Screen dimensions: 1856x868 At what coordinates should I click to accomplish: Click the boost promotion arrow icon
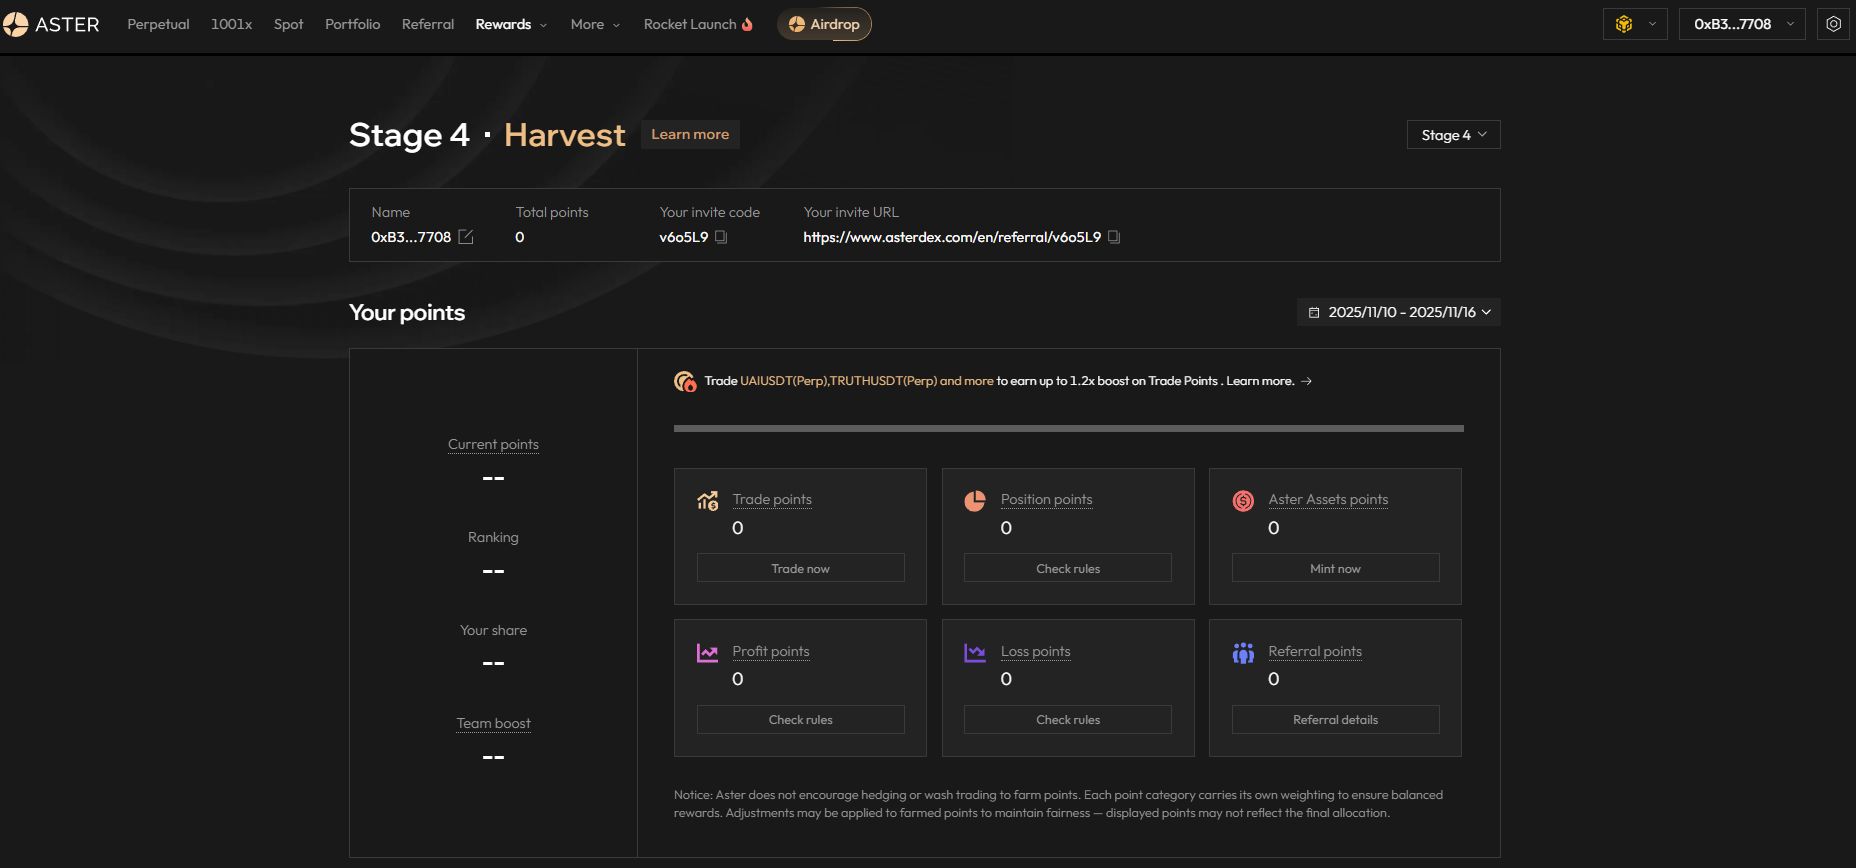point(1306,381)
